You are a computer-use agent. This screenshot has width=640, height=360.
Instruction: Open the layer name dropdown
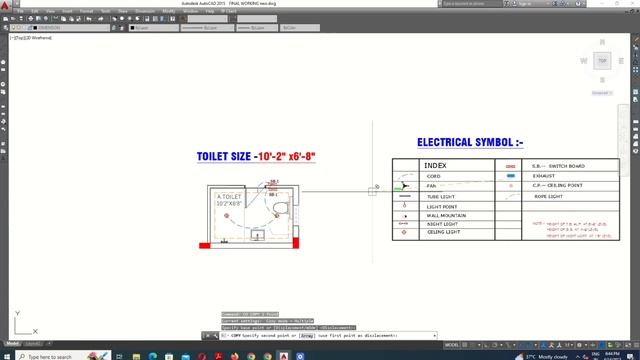(x=60, y=28)
